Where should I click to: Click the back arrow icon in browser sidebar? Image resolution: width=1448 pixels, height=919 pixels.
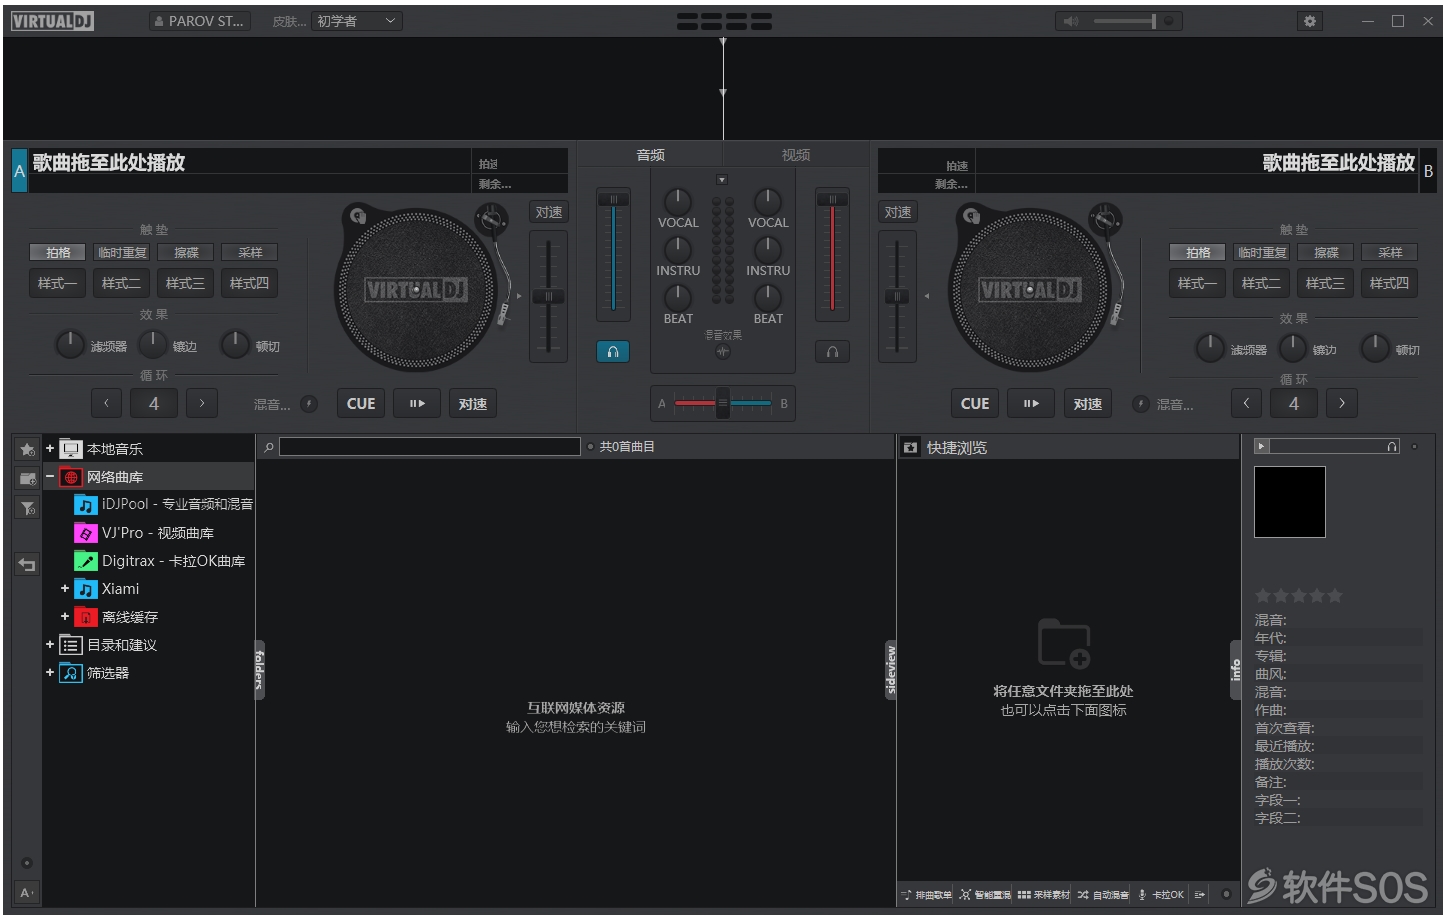click(27, 565)
